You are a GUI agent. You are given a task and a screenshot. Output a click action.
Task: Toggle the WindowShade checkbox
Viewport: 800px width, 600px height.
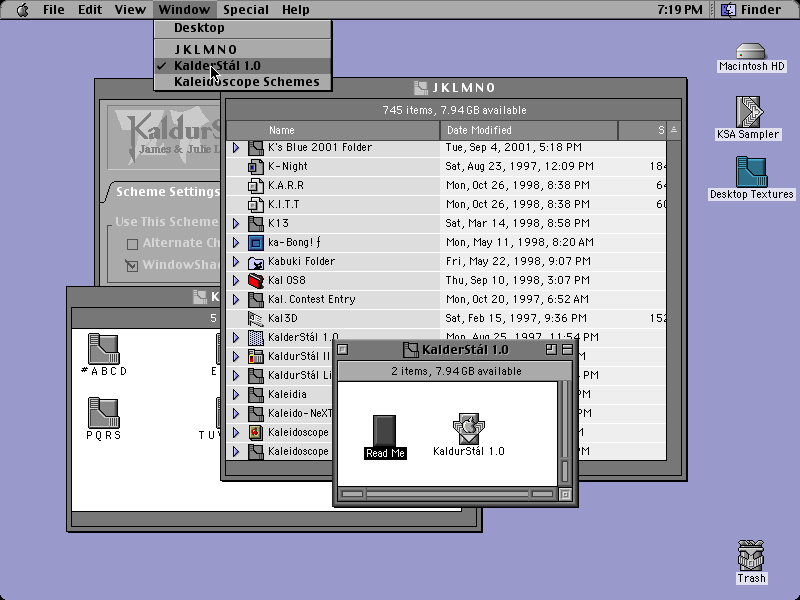[132, 265]
